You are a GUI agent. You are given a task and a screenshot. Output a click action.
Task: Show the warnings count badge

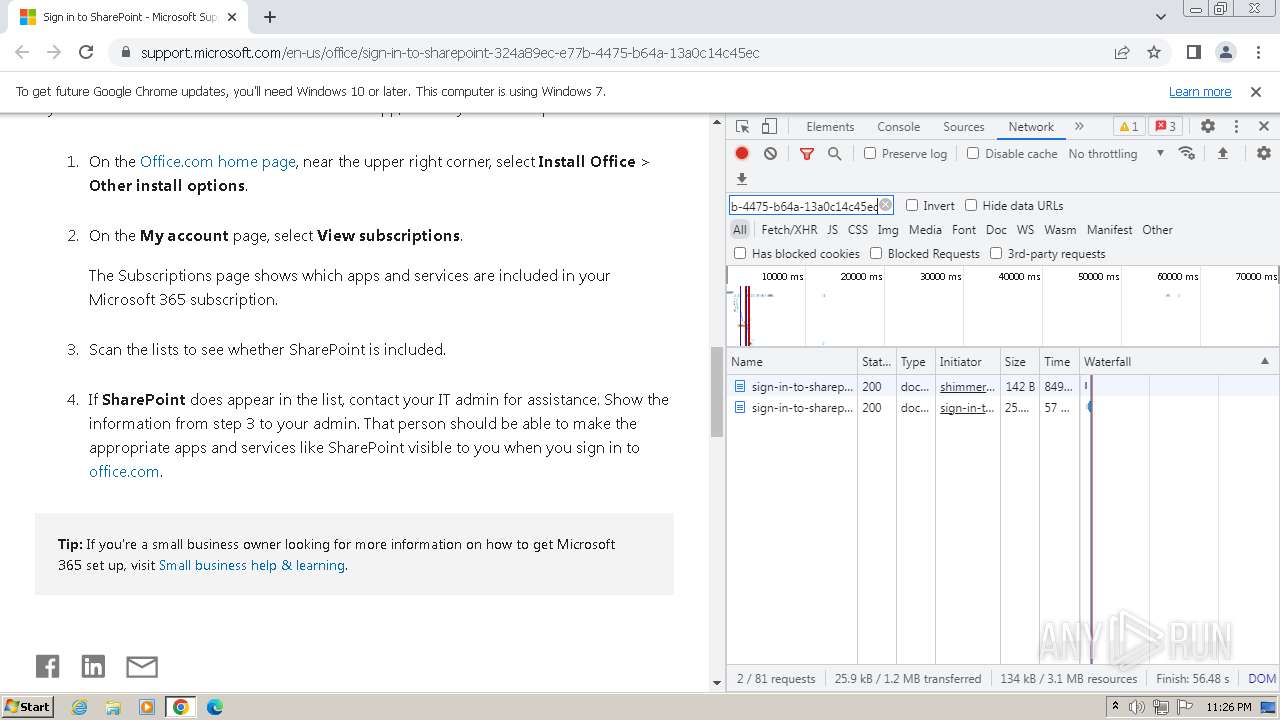tap(1129, 127)
